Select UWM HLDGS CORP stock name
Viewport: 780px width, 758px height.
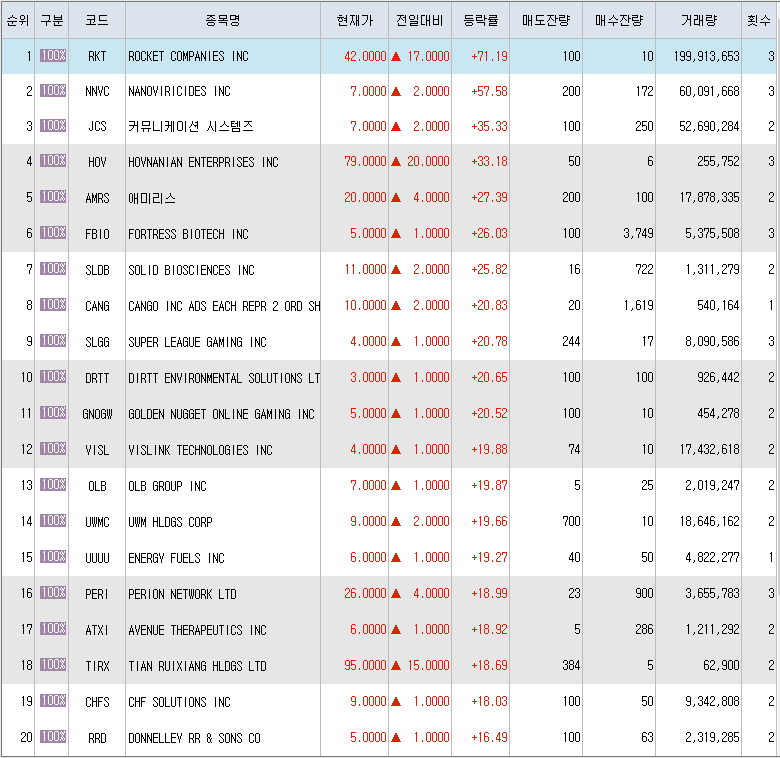coord(170,522)
